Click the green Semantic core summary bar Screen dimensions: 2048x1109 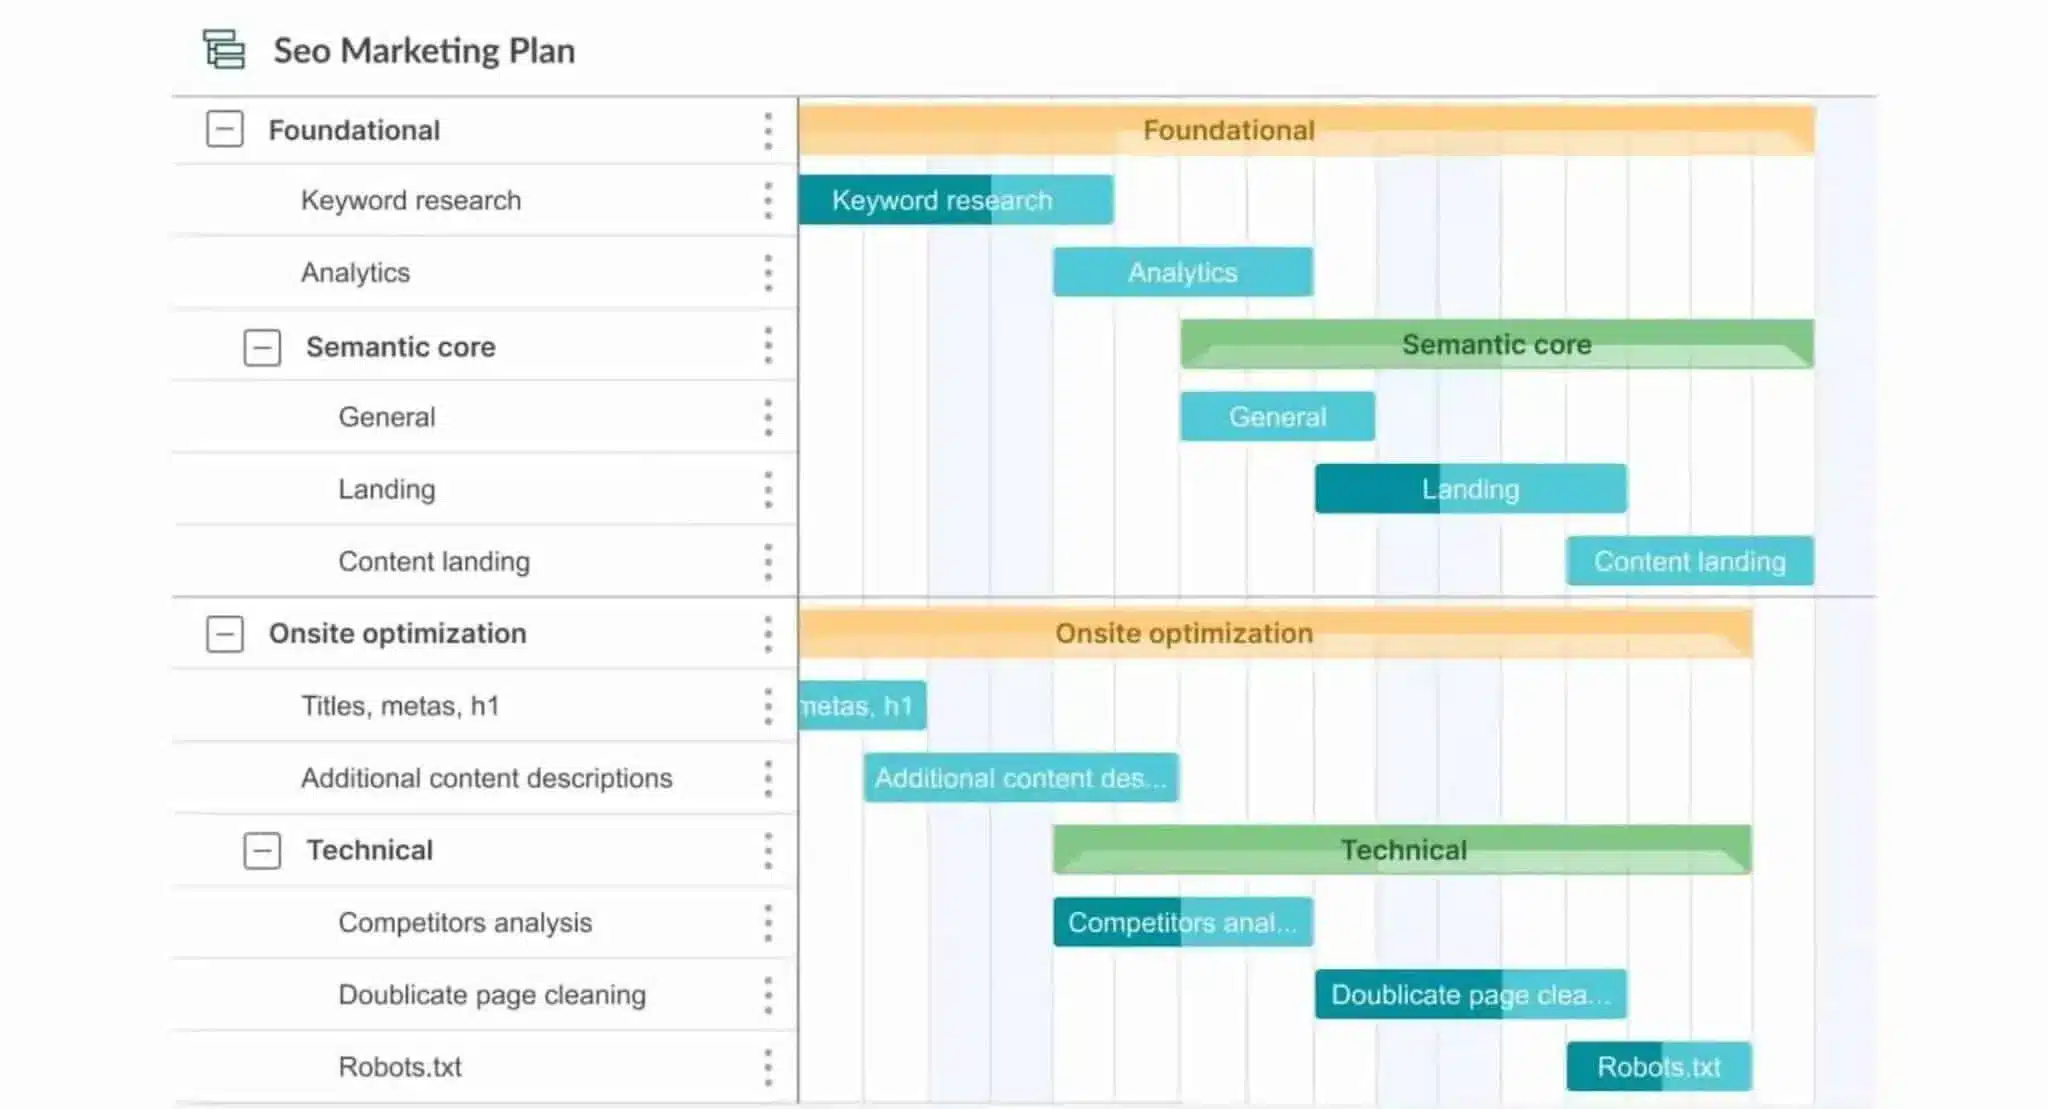point(1497,344)
